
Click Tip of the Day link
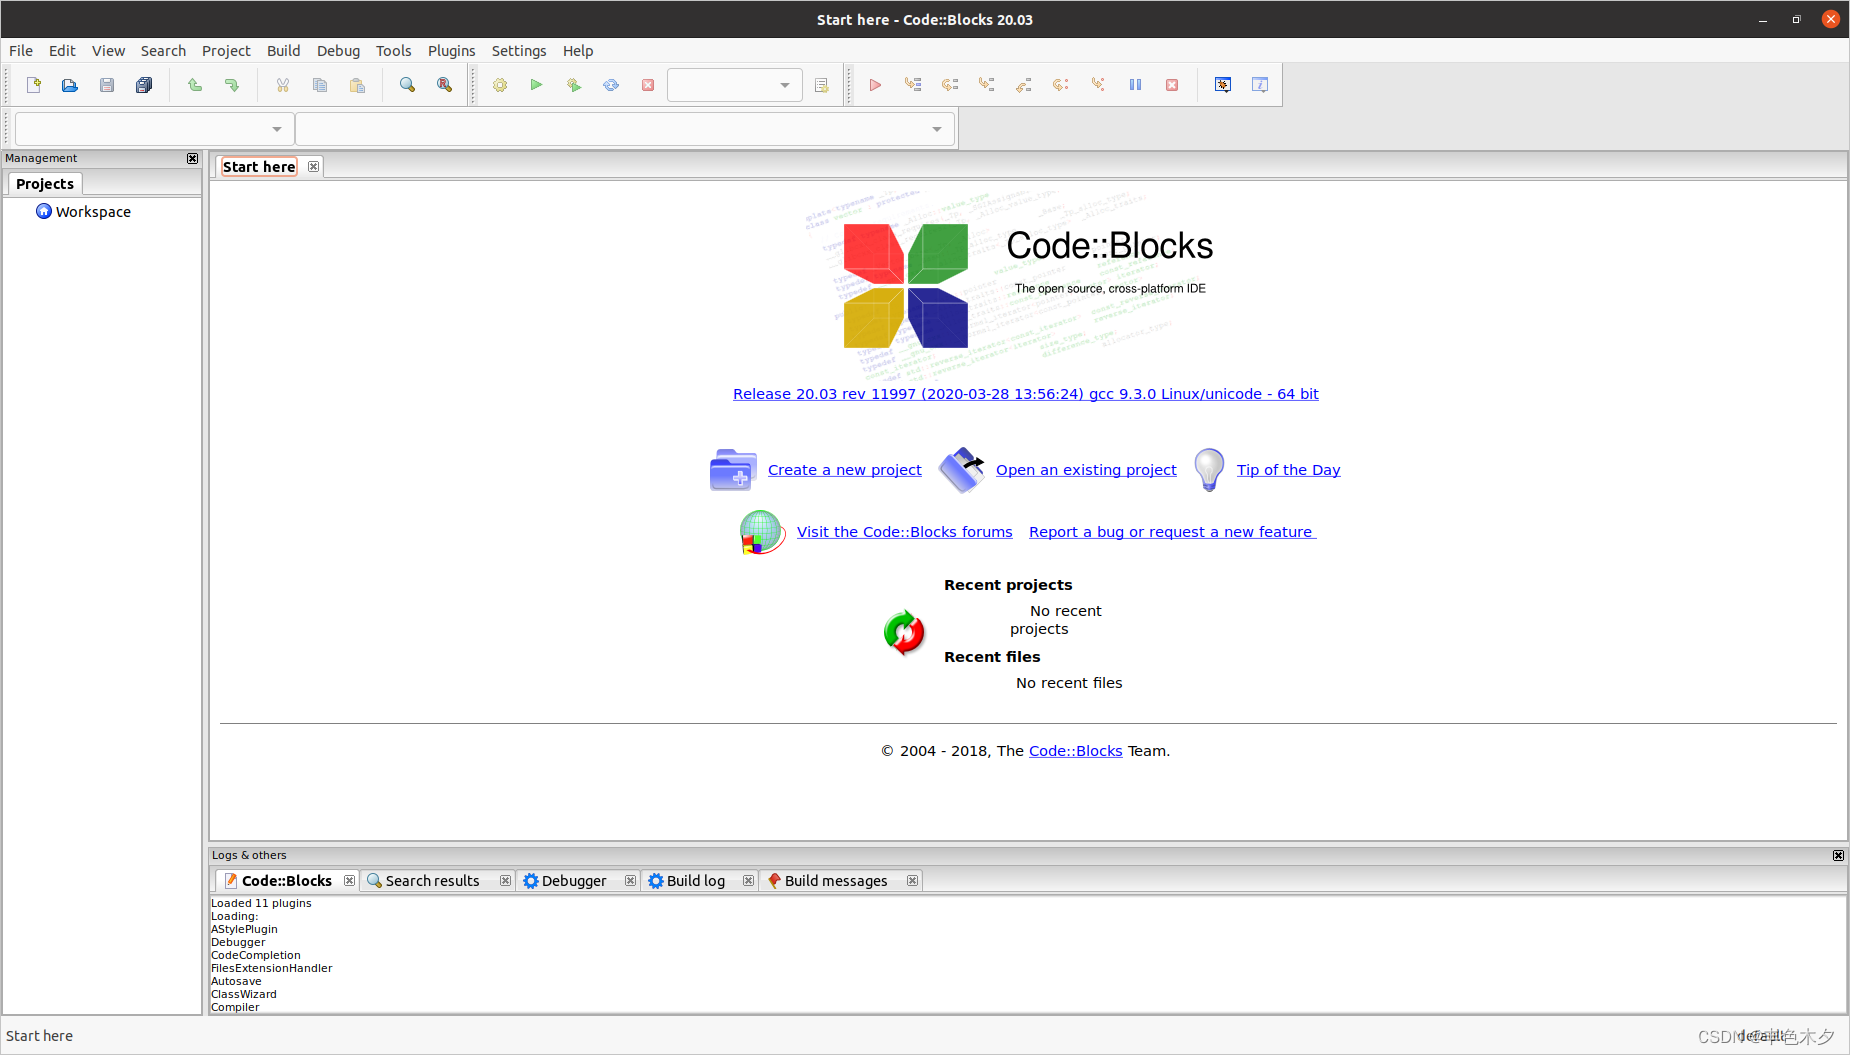coord(1288,470)
